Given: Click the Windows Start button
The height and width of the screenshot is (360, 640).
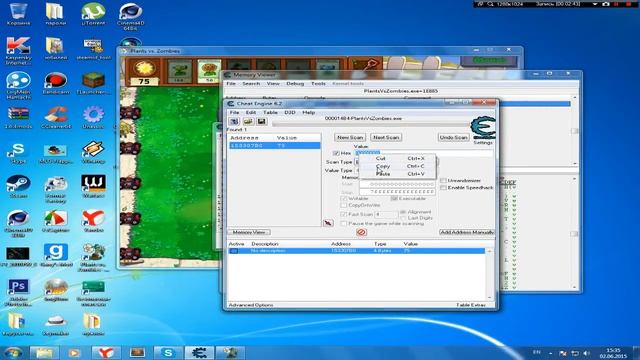Looking at the screenshot, I should pos(13,352).
